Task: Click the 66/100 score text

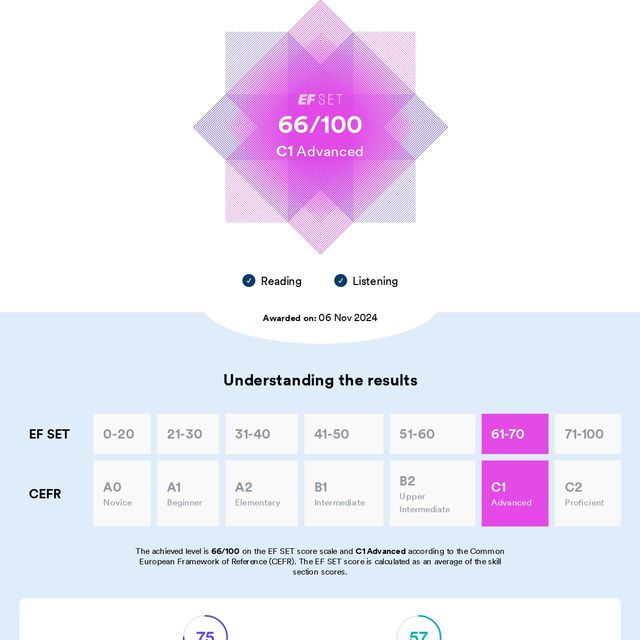Action: (320, 125)
